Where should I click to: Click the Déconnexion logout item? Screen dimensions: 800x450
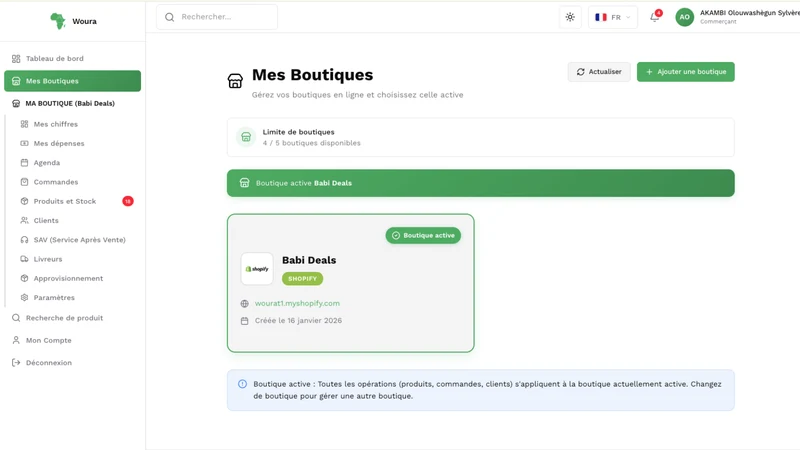click(48, 363)
